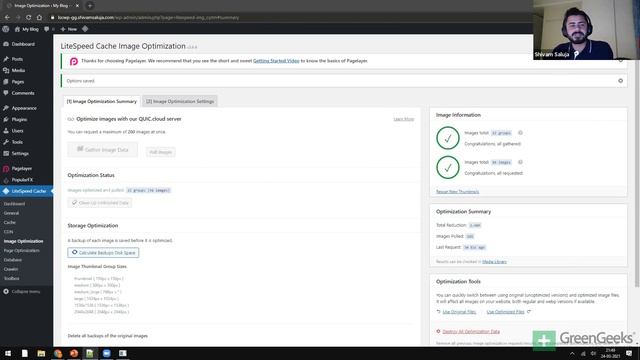Switch to the Image Optimization Summary tab
The height and width of the screenshot is (360, 640).
click(x=102, y=101)
